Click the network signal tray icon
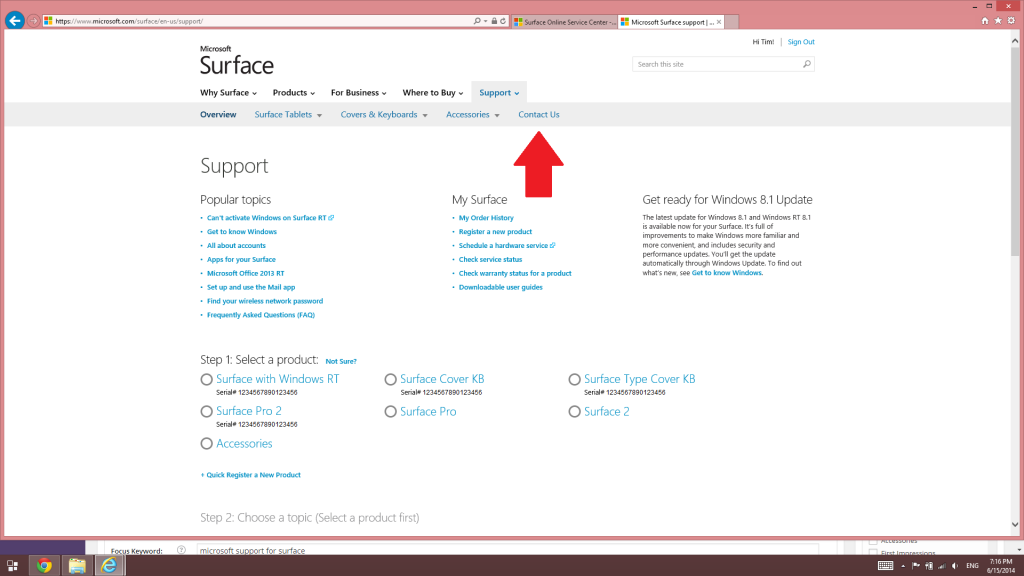Viewport: 1024px width, 576px height. point(942,566)
